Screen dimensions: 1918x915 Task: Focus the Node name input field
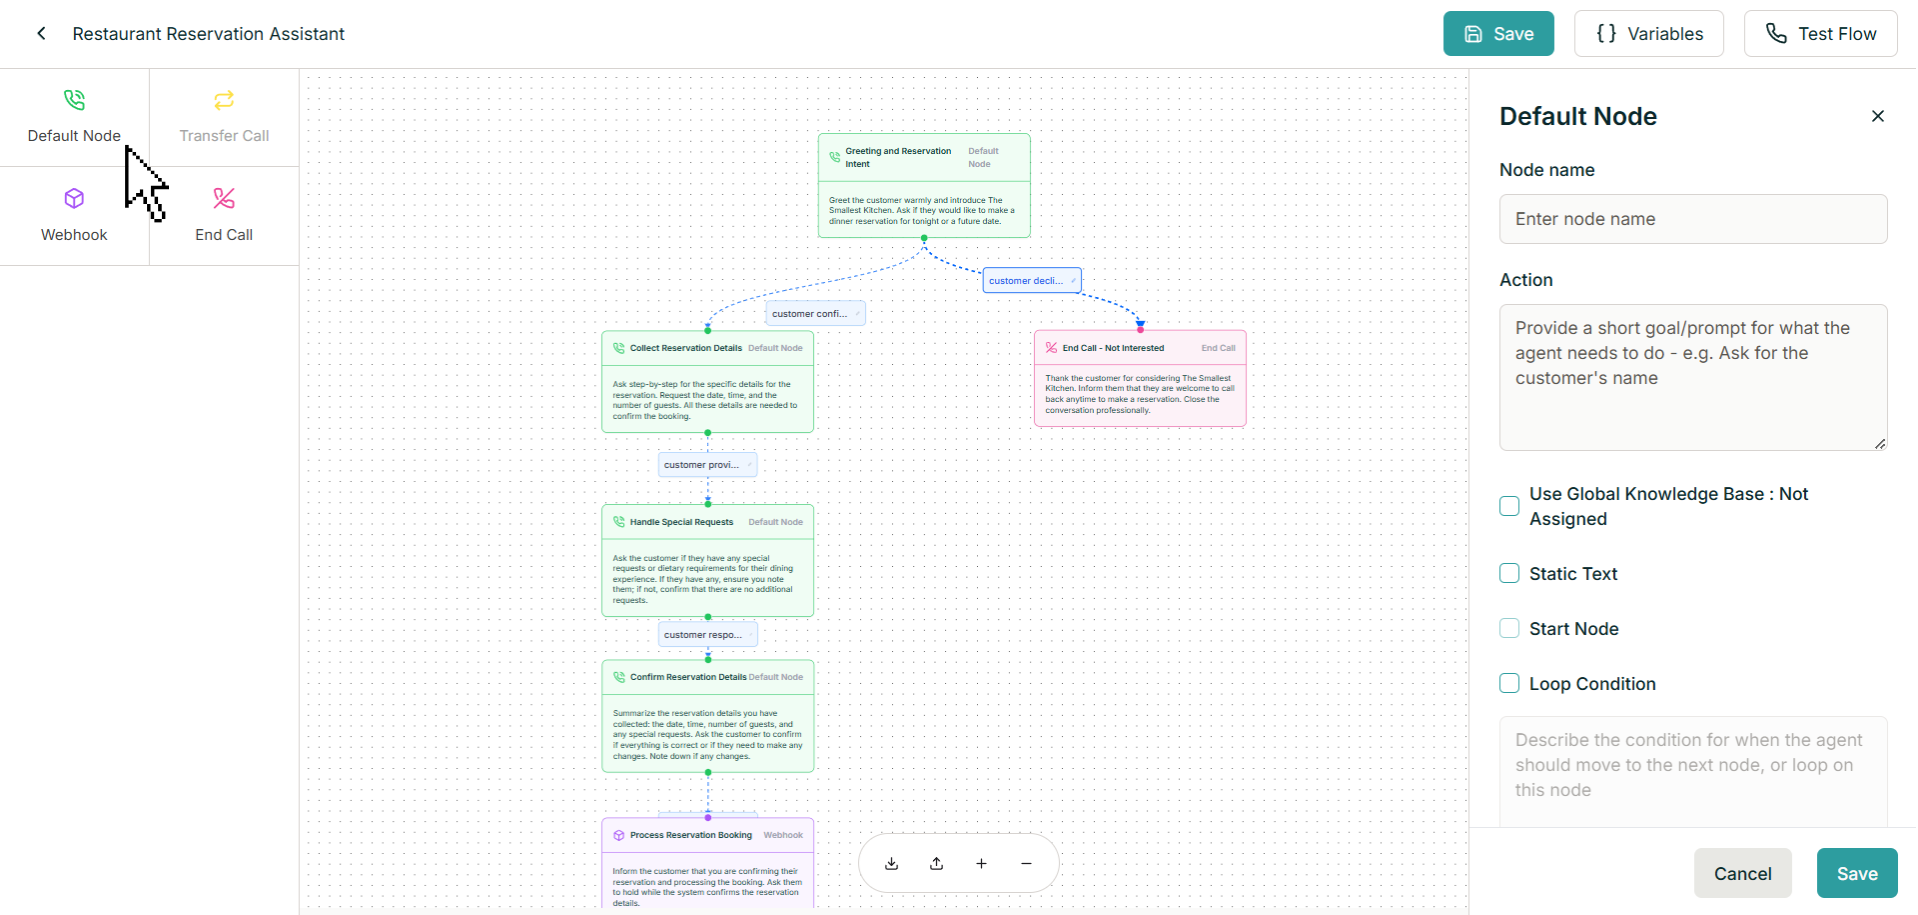tap(1693, 219)
